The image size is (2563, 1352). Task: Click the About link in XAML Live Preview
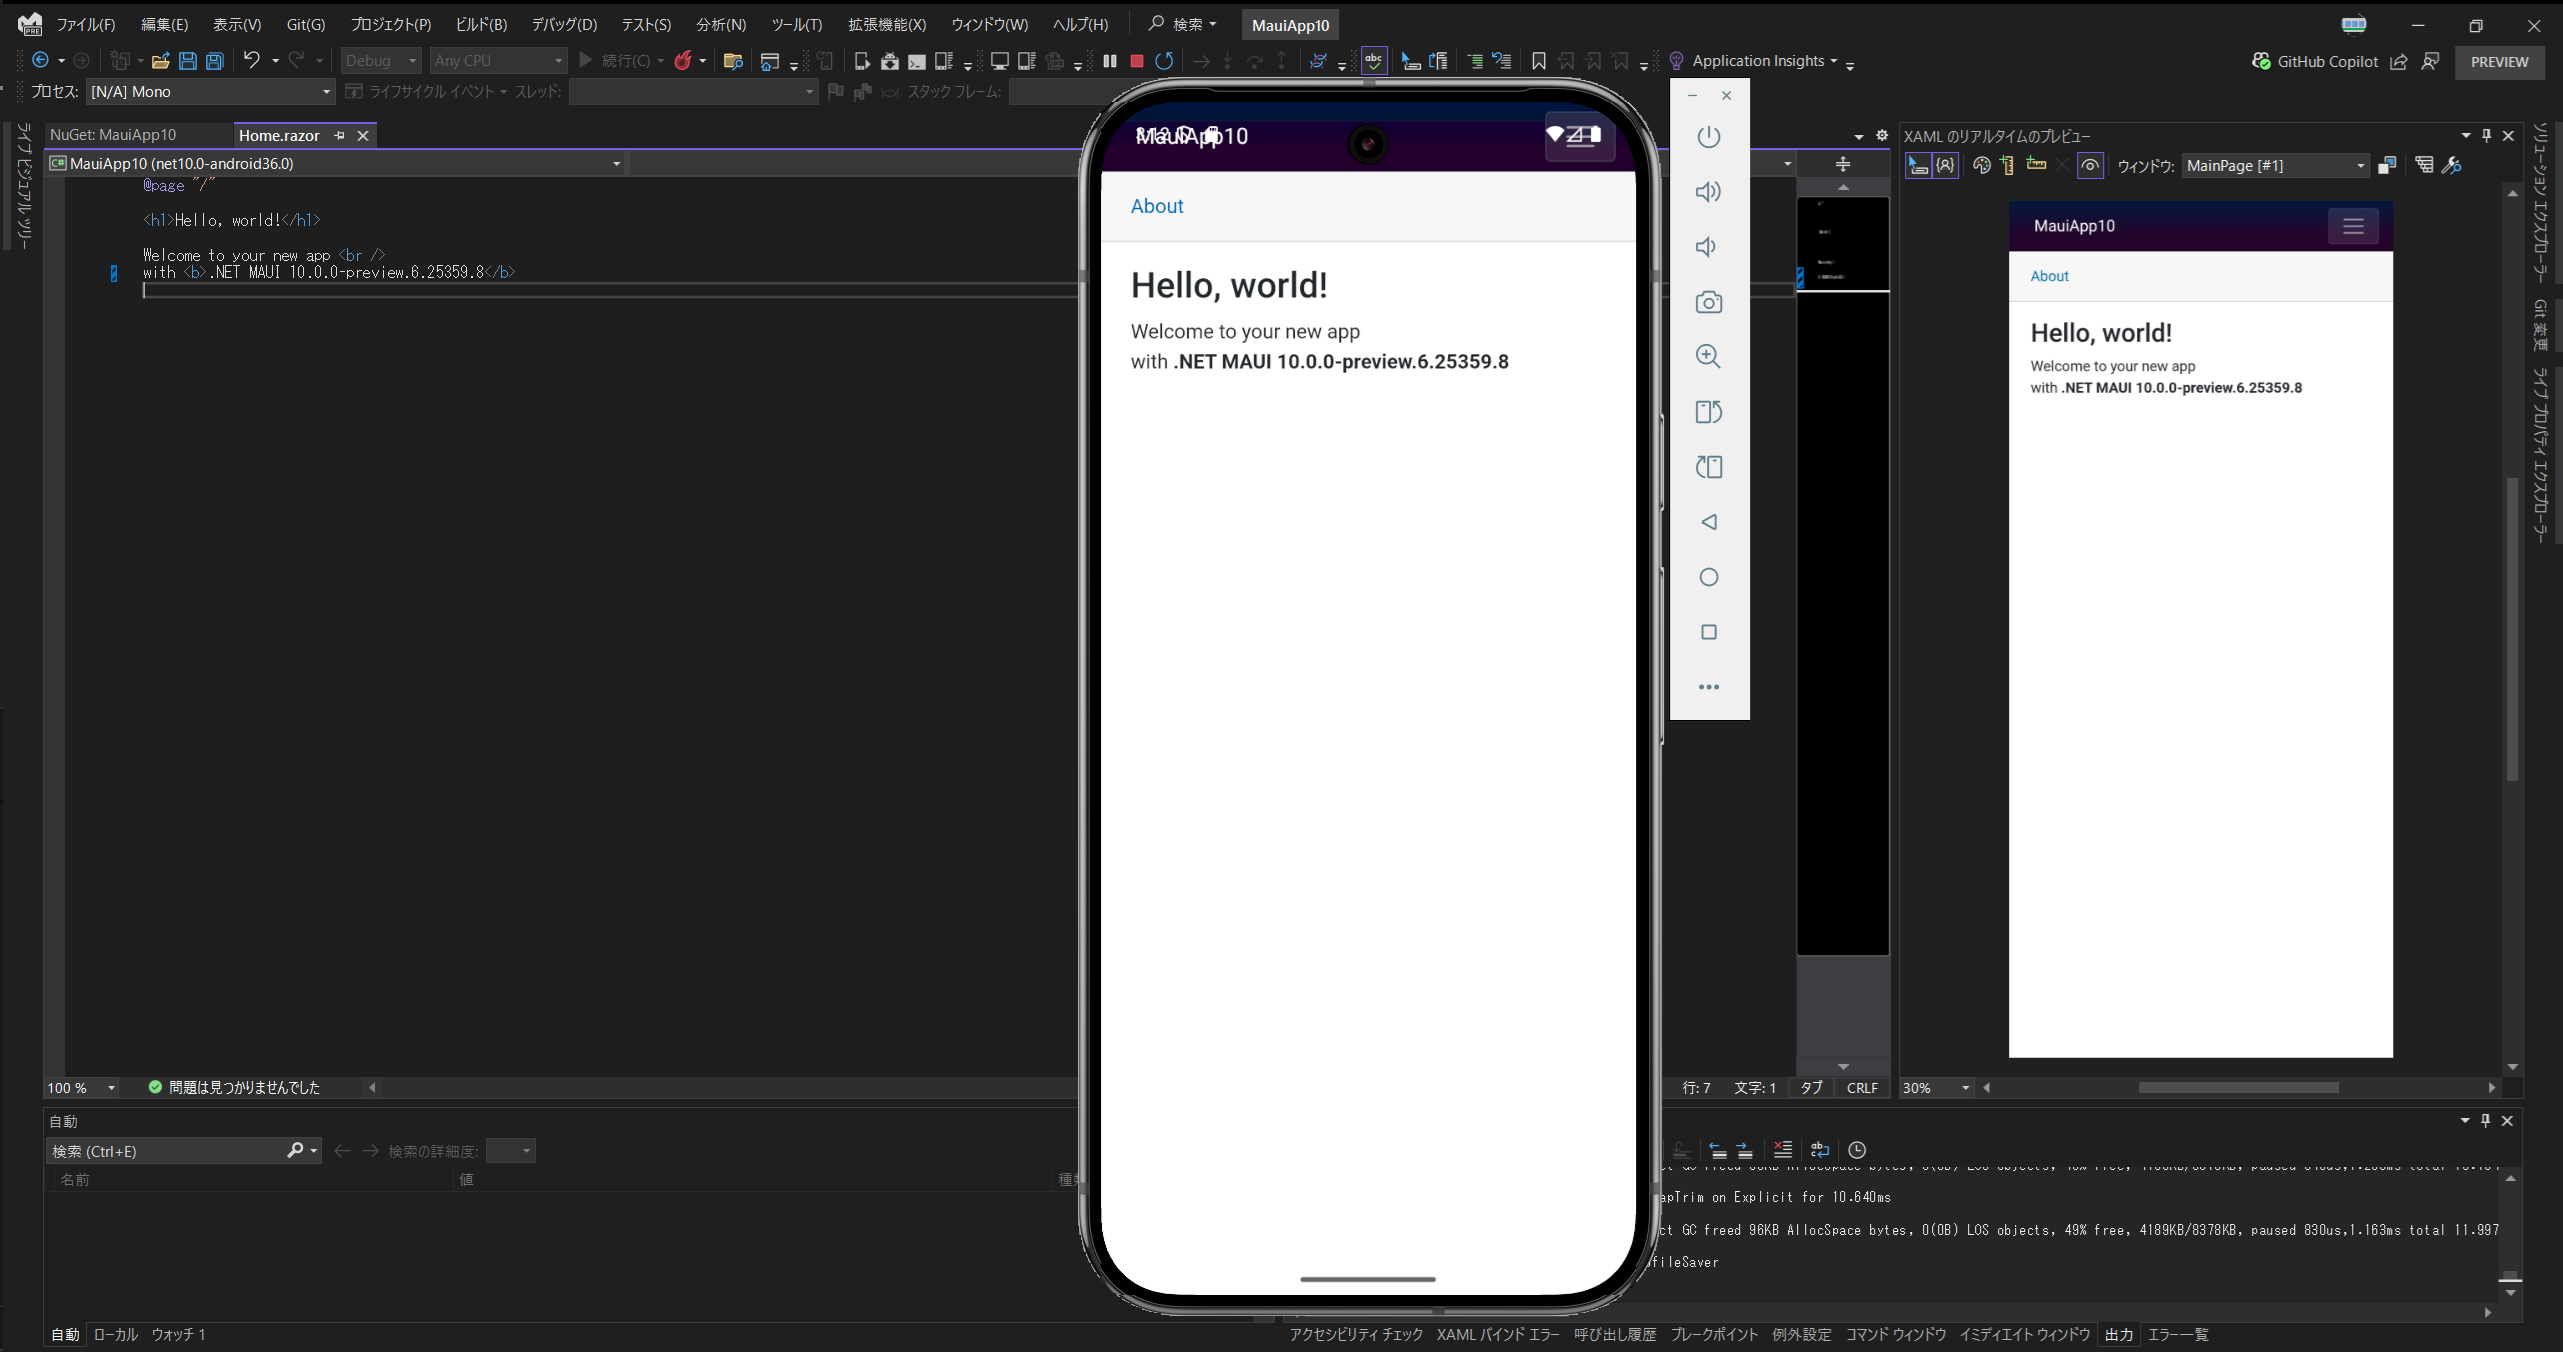(2049, 276)
